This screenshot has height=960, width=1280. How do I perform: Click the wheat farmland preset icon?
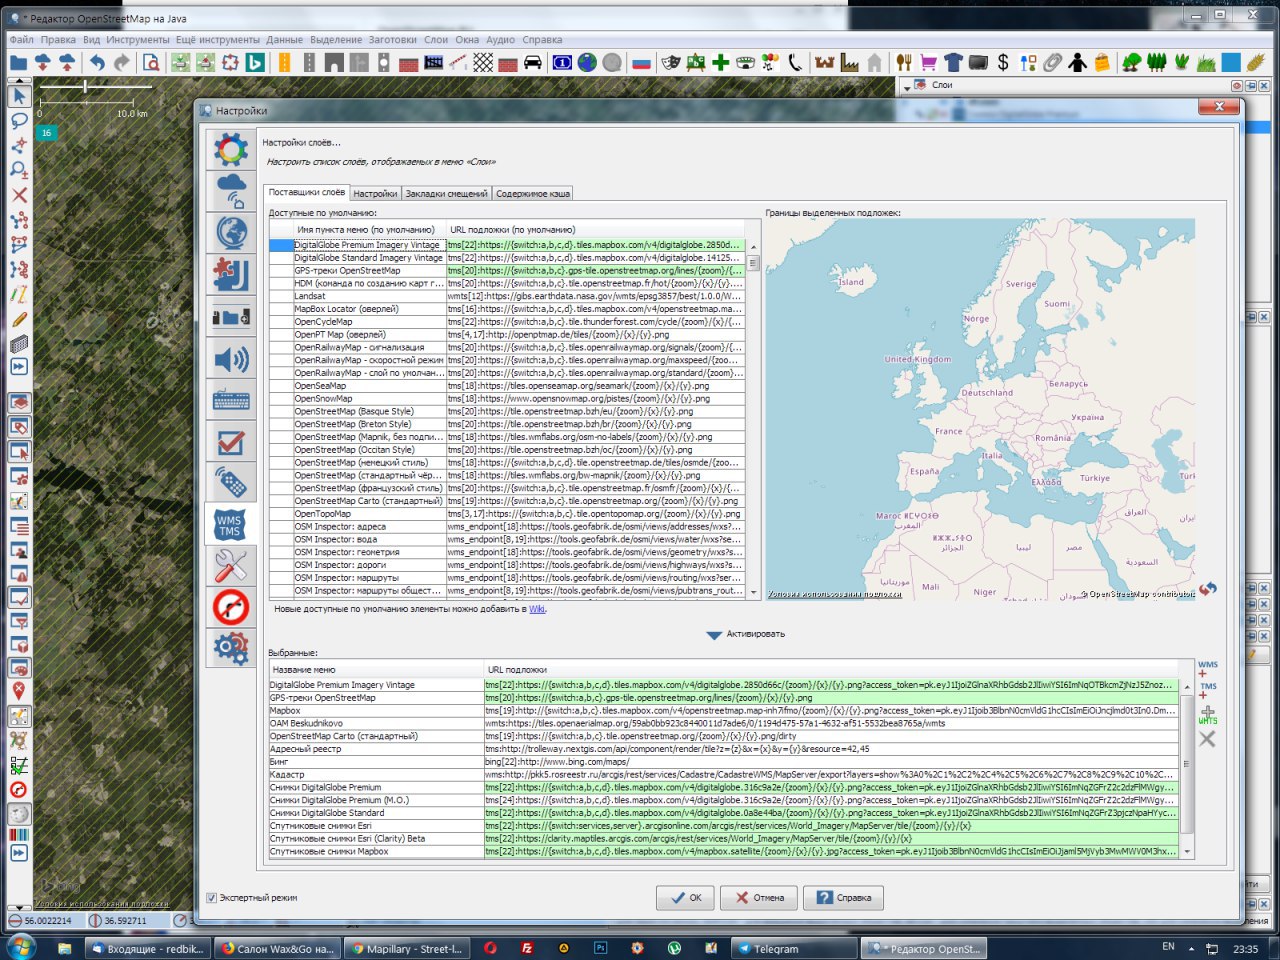pos(1256,63)
